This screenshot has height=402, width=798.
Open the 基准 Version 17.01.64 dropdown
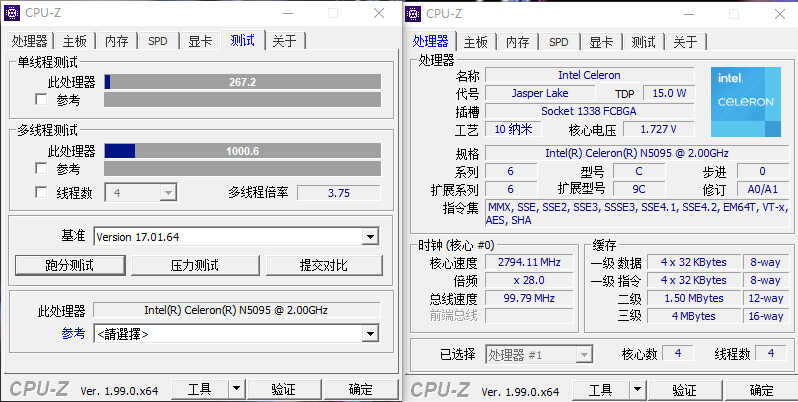tap(236, 237)
